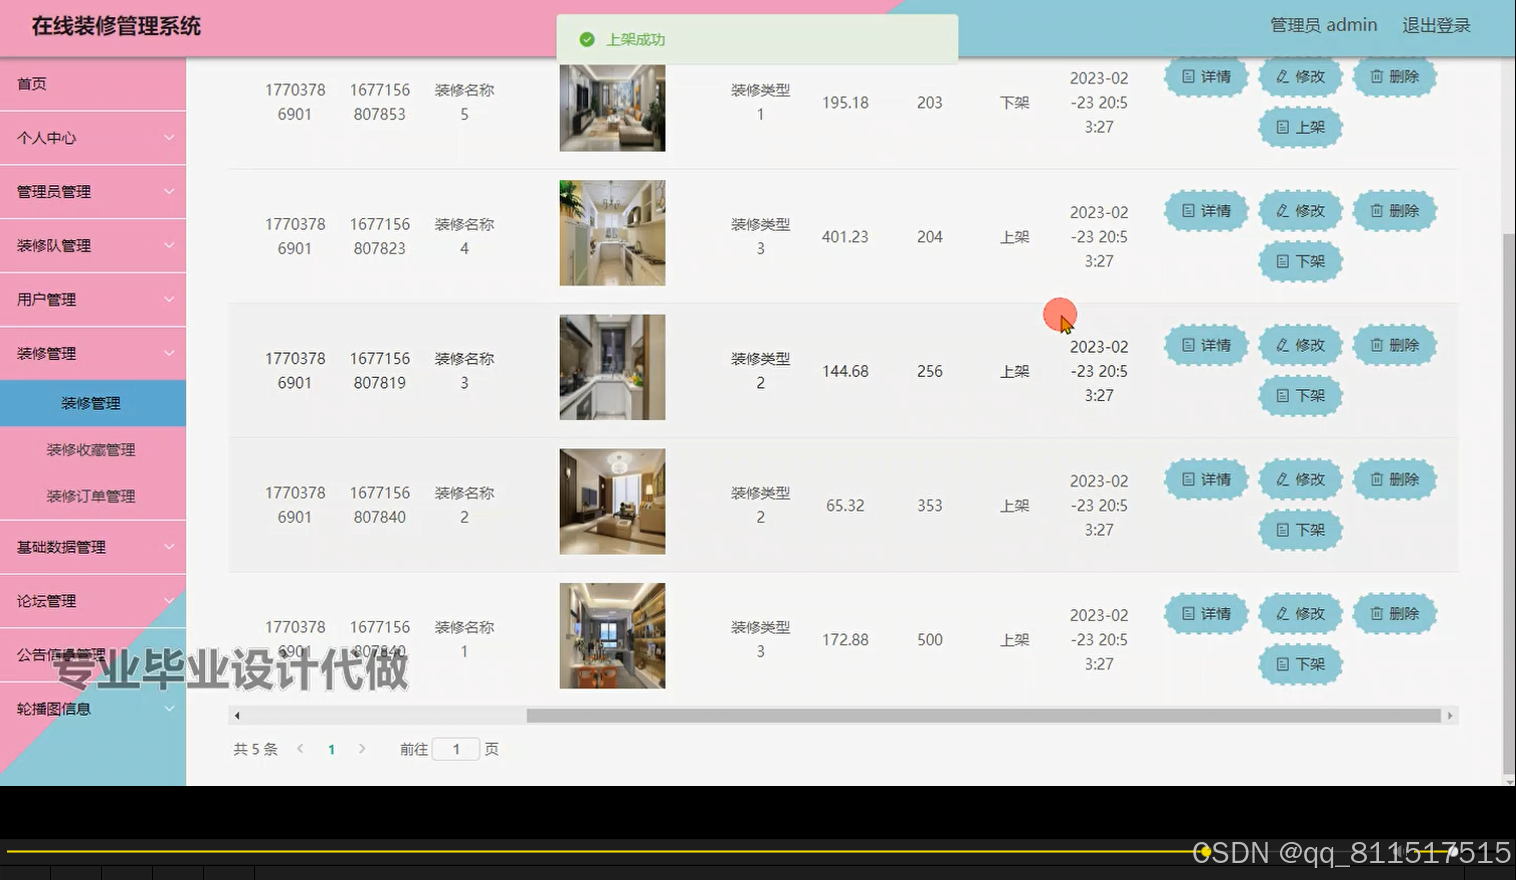Click 下架 for 装修名称4

click(x=1299, y=261)
